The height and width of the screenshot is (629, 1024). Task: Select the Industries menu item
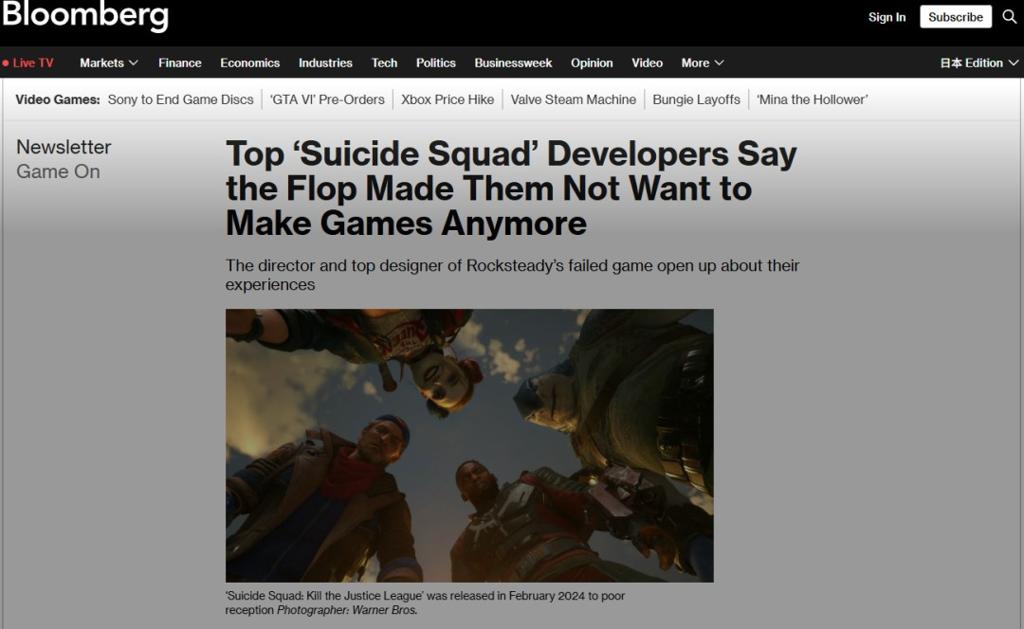tap(325, 63)
